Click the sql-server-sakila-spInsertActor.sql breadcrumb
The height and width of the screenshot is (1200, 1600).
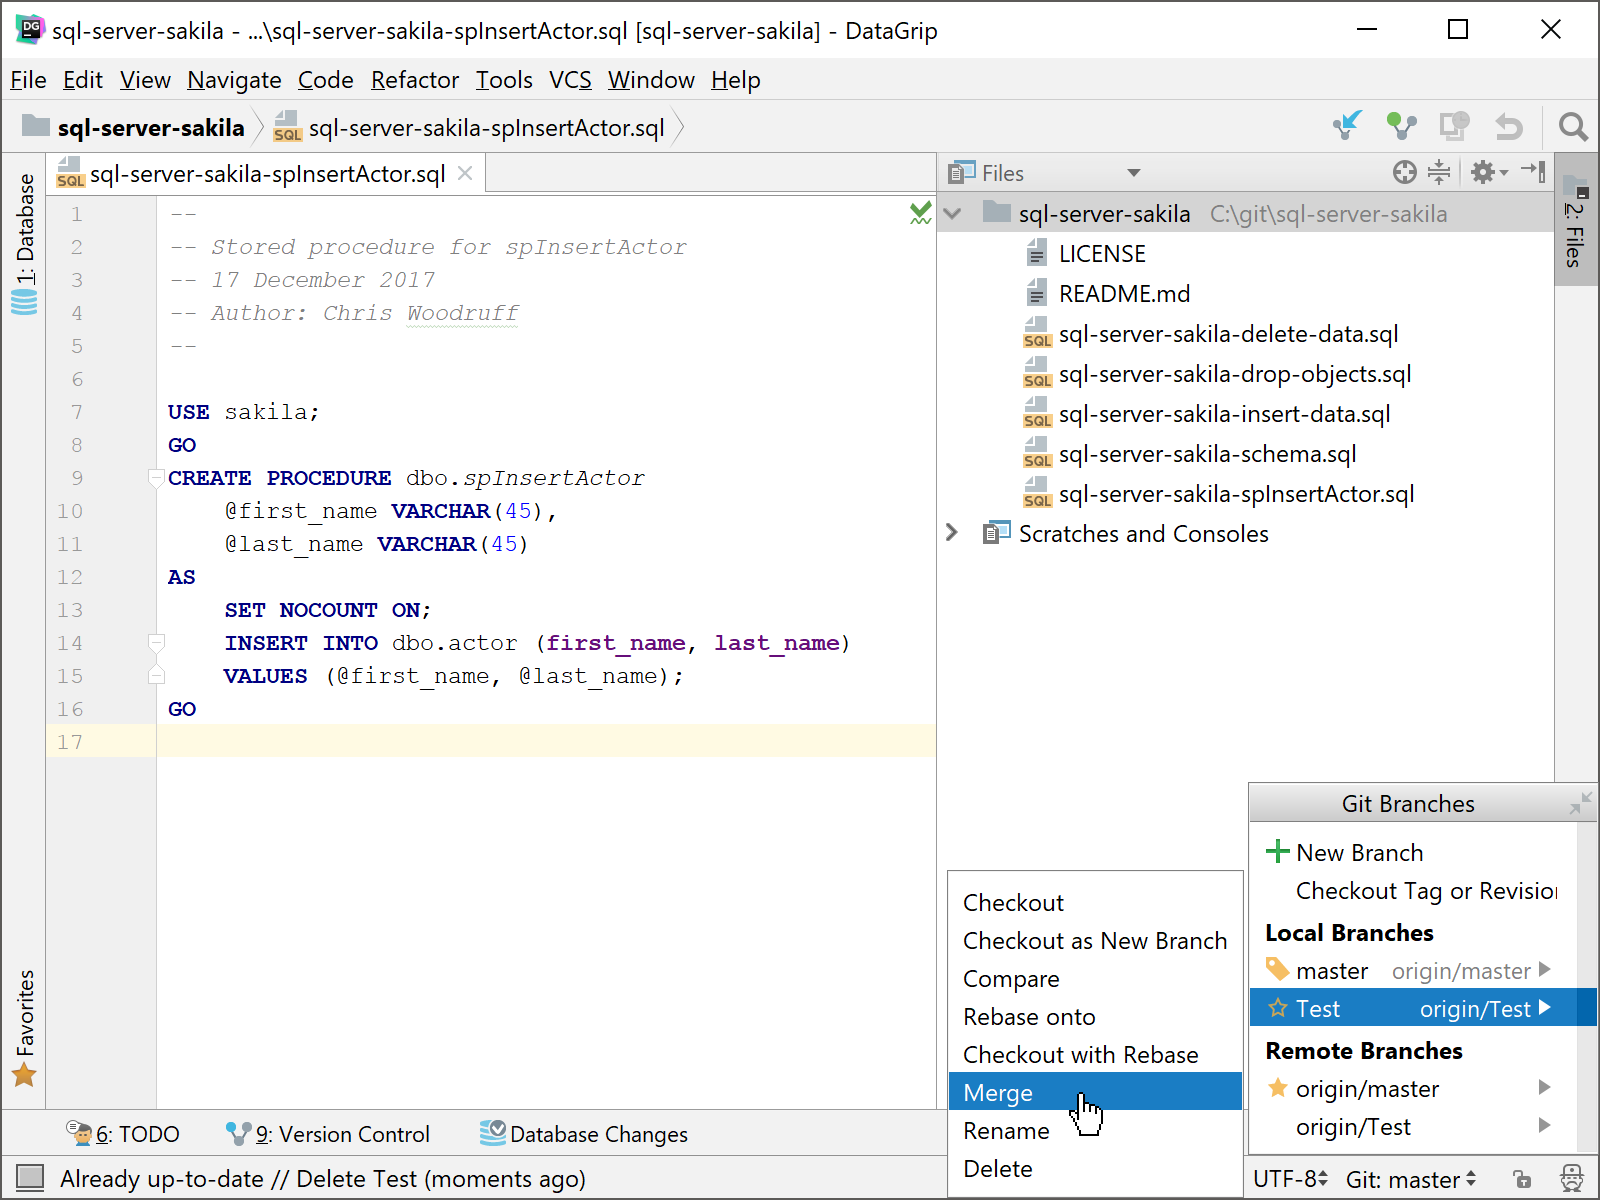(x=469, y=128)
